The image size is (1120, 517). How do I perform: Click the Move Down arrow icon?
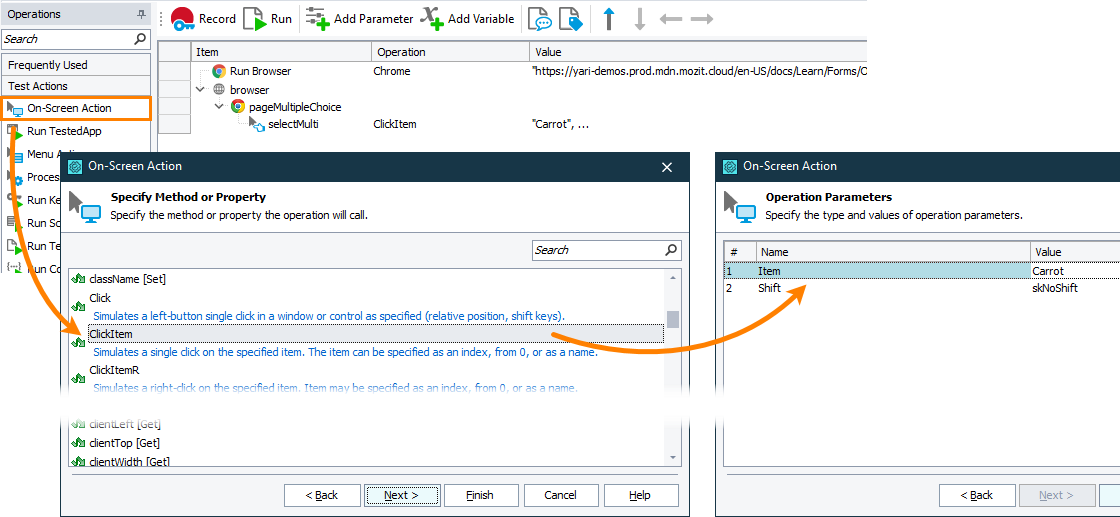coord(640,18)
